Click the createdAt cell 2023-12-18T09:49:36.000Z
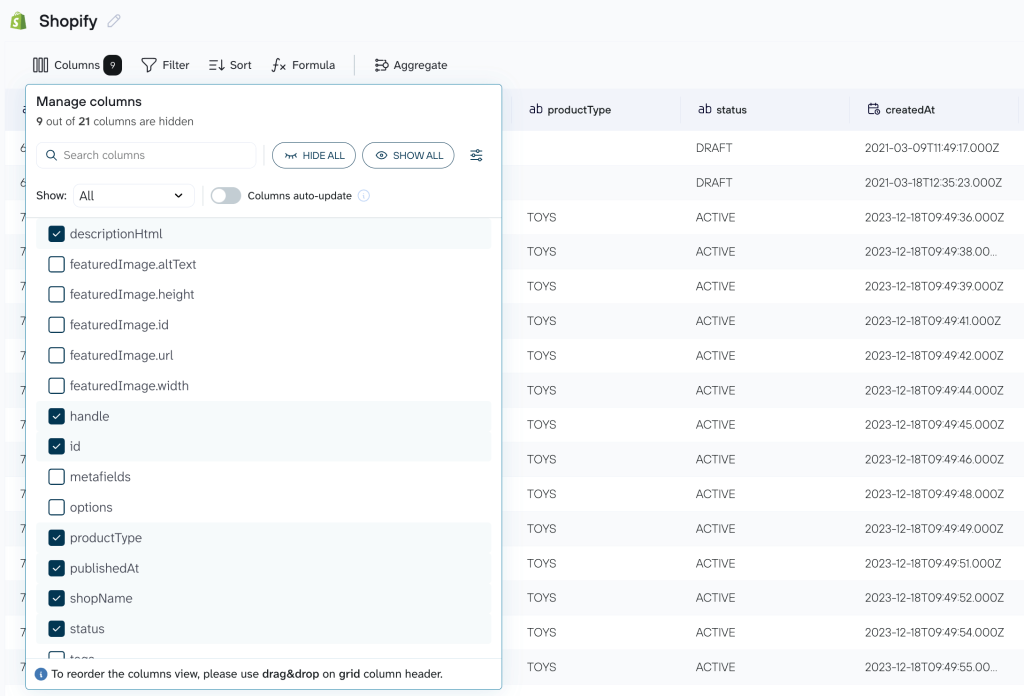Image resolution: width=1024 pixels, height=696 pixels. [x=935, y=217]
